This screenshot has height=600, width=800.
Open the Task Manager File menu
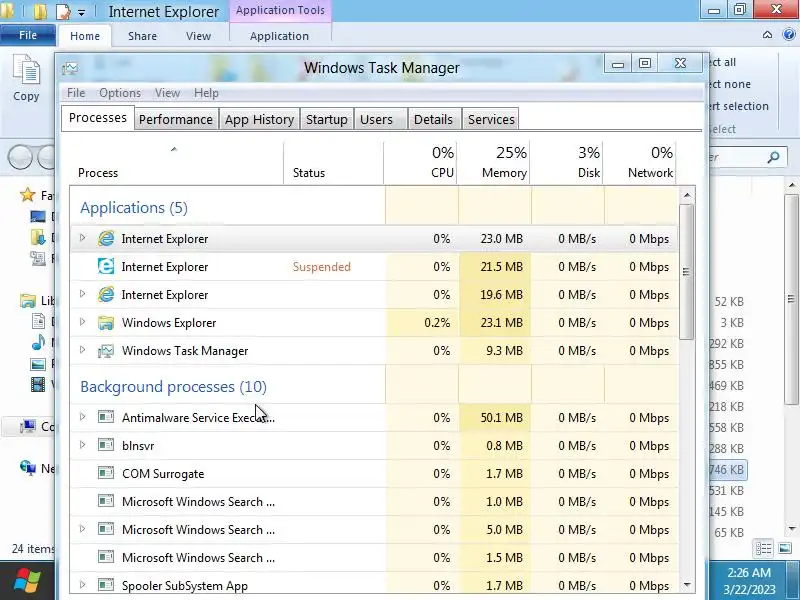76,93
